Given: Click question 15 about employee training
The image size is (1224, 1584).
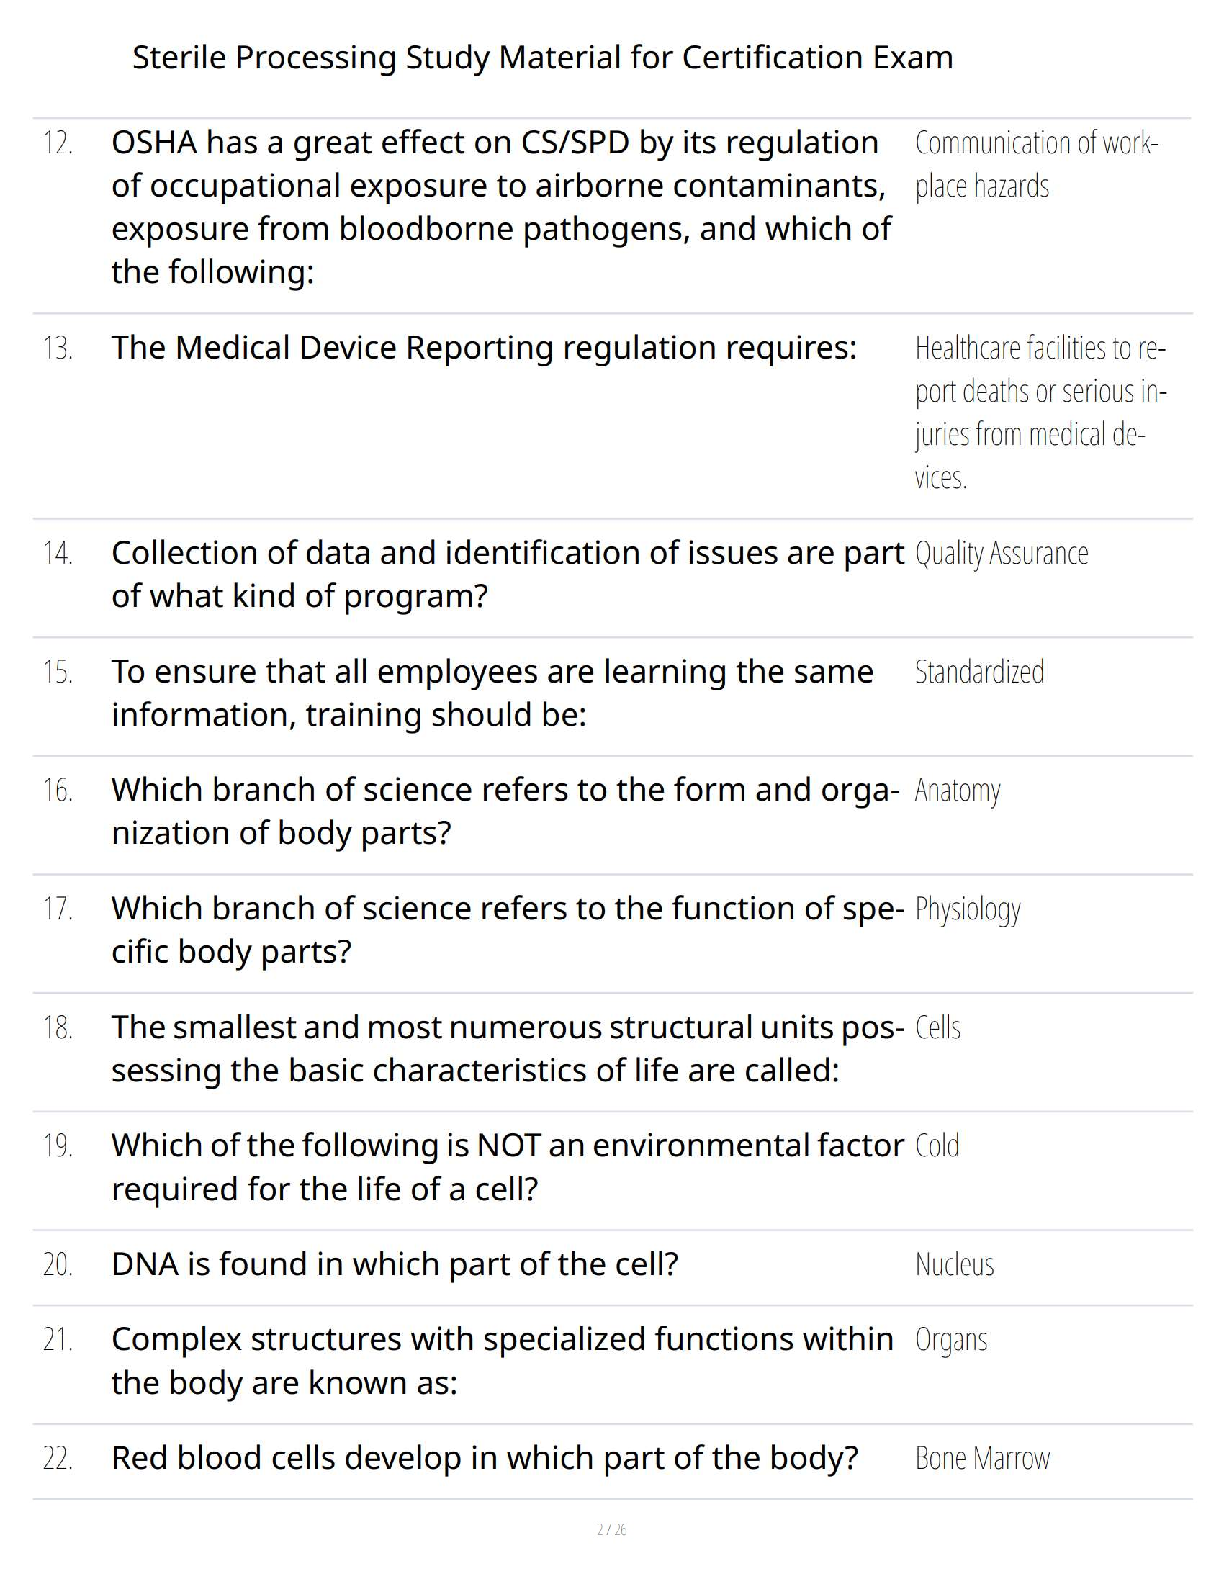Looking at the screenshot, I should [492, 693].
